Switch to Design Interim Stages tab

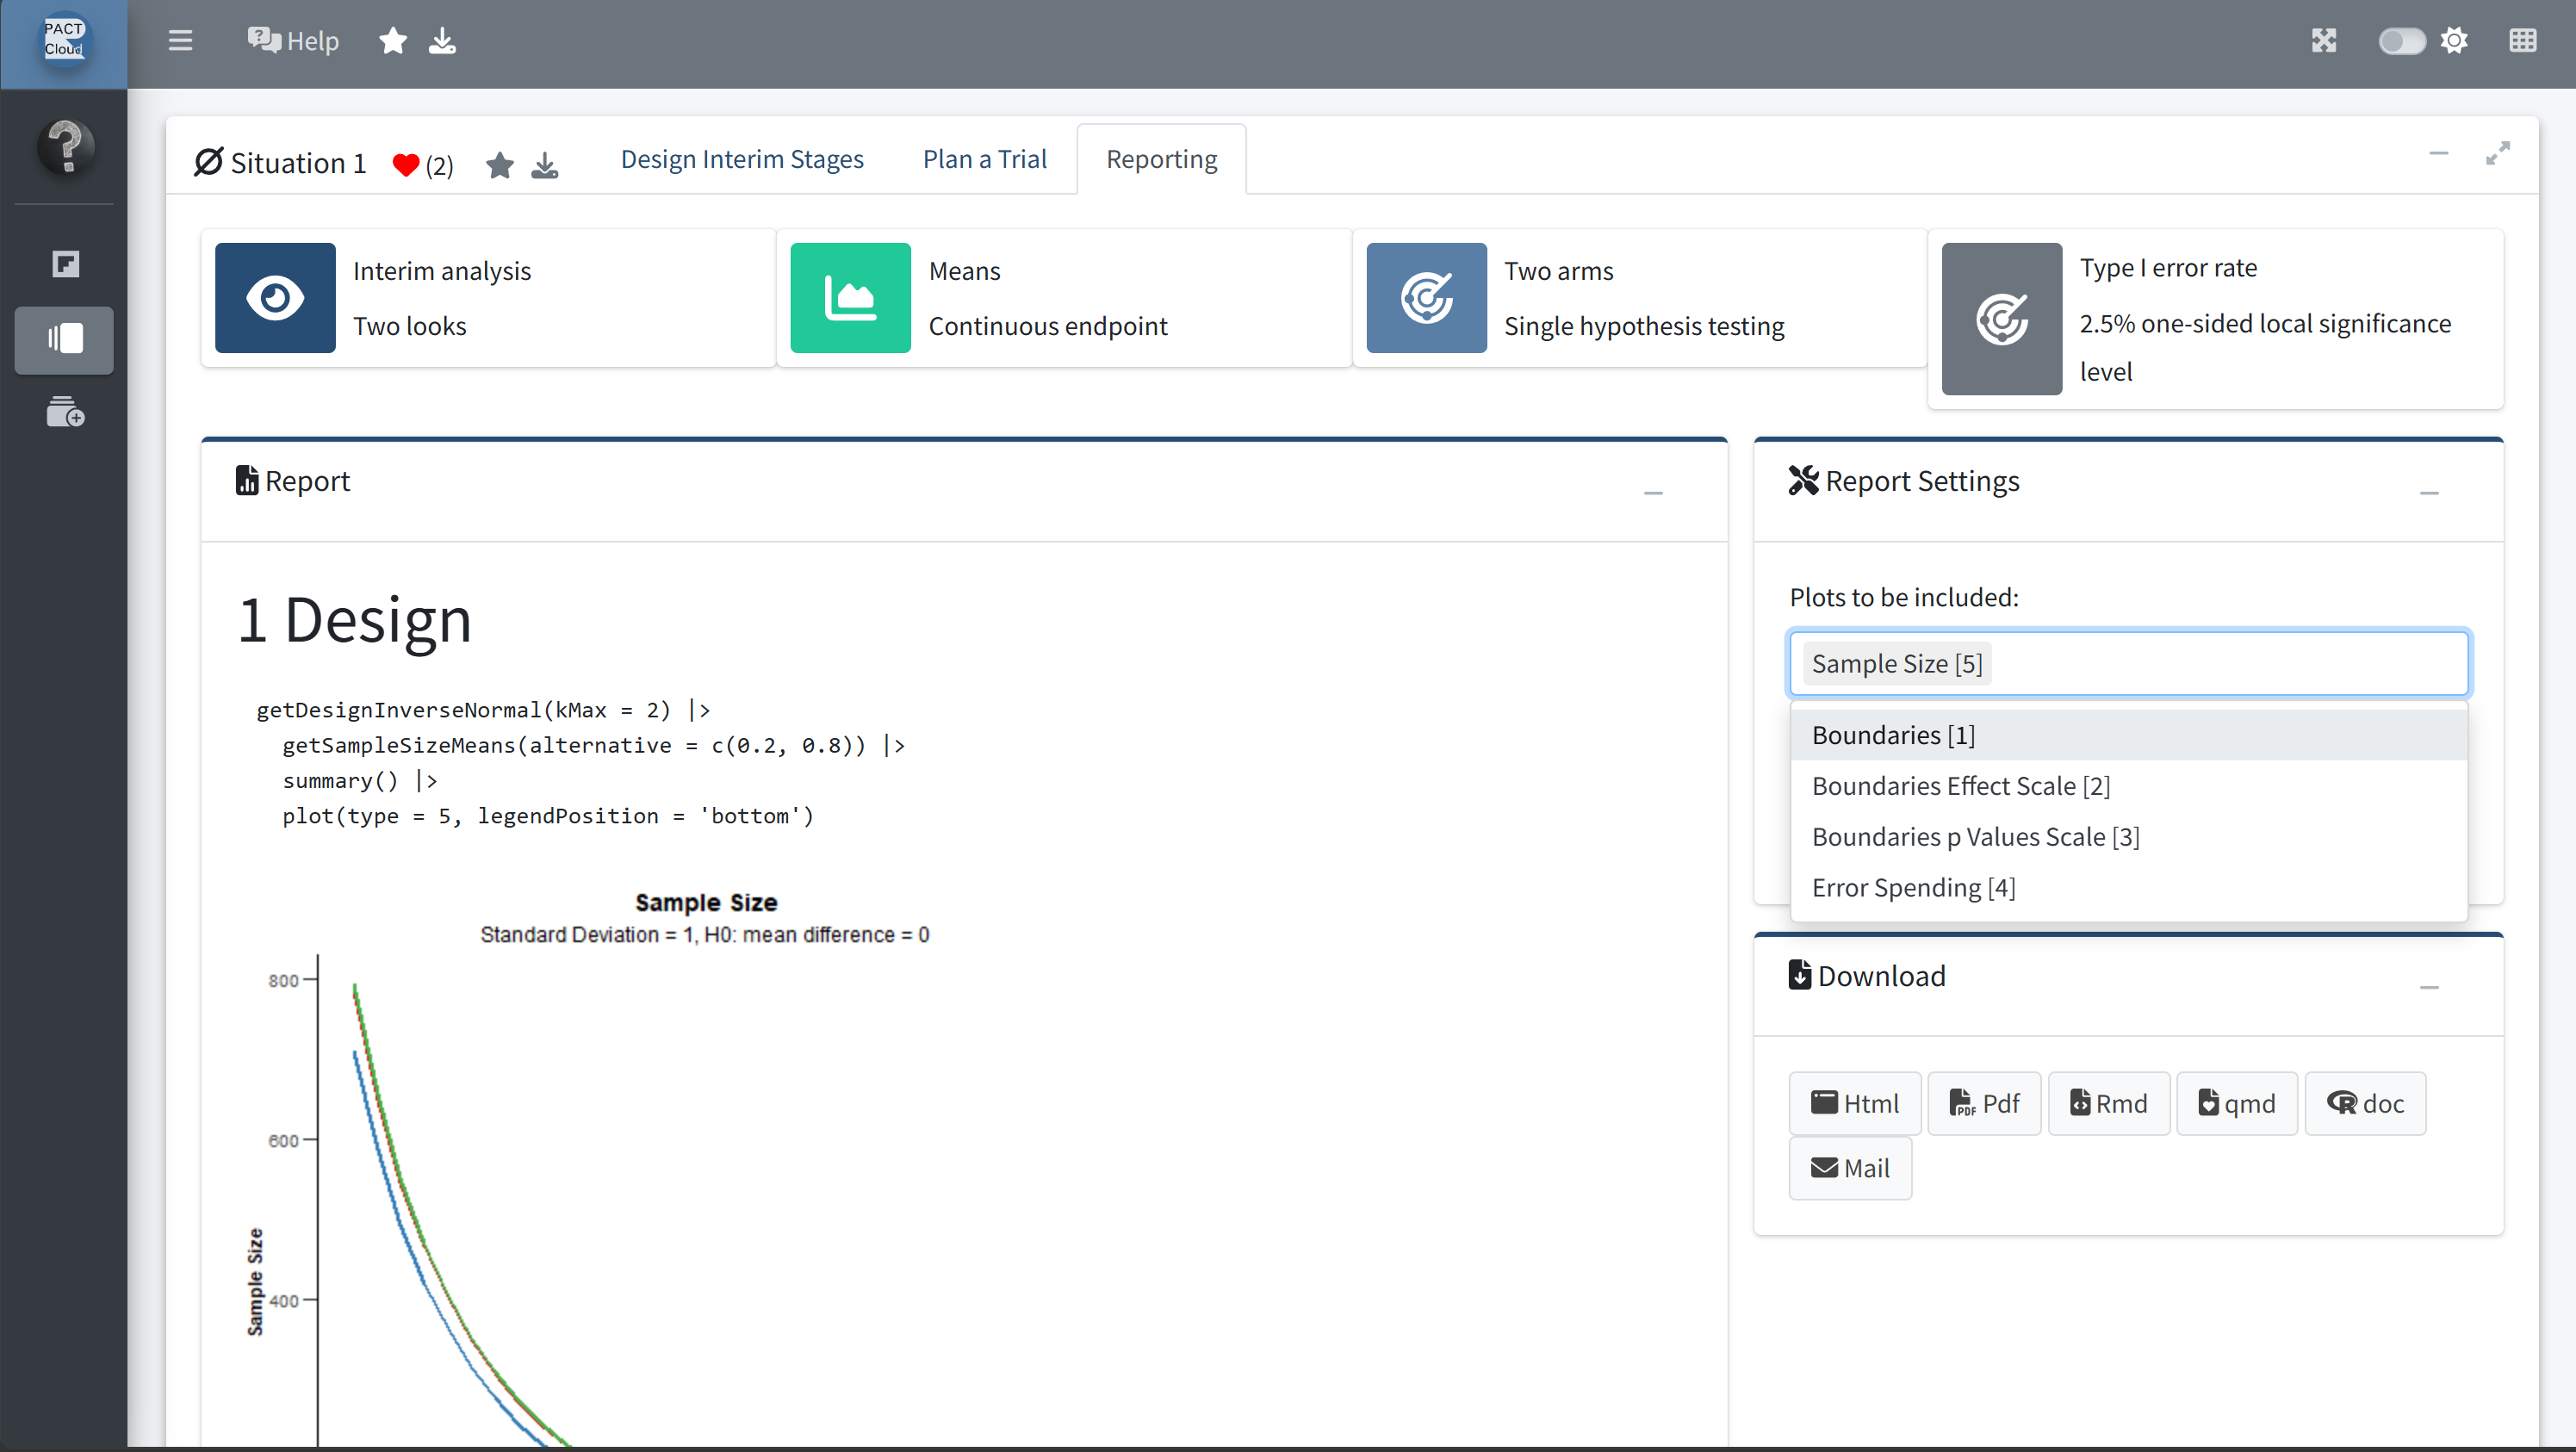pos(742,159)
